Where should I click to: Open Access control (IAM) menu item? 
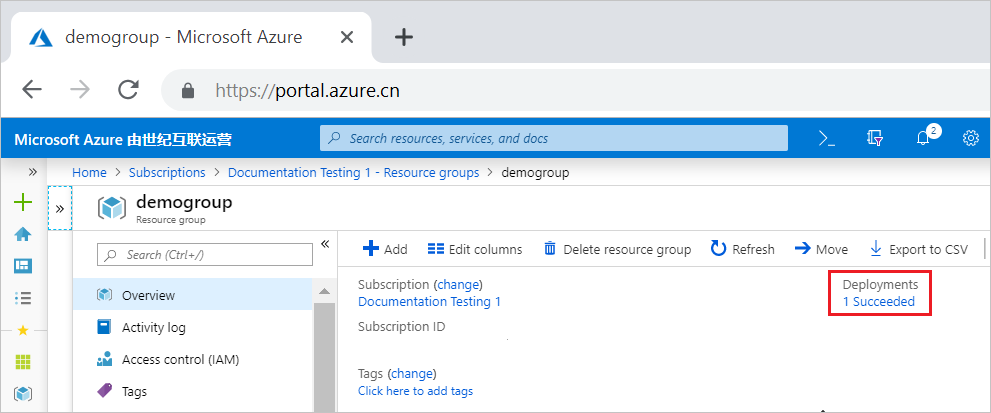click(180, 359)
